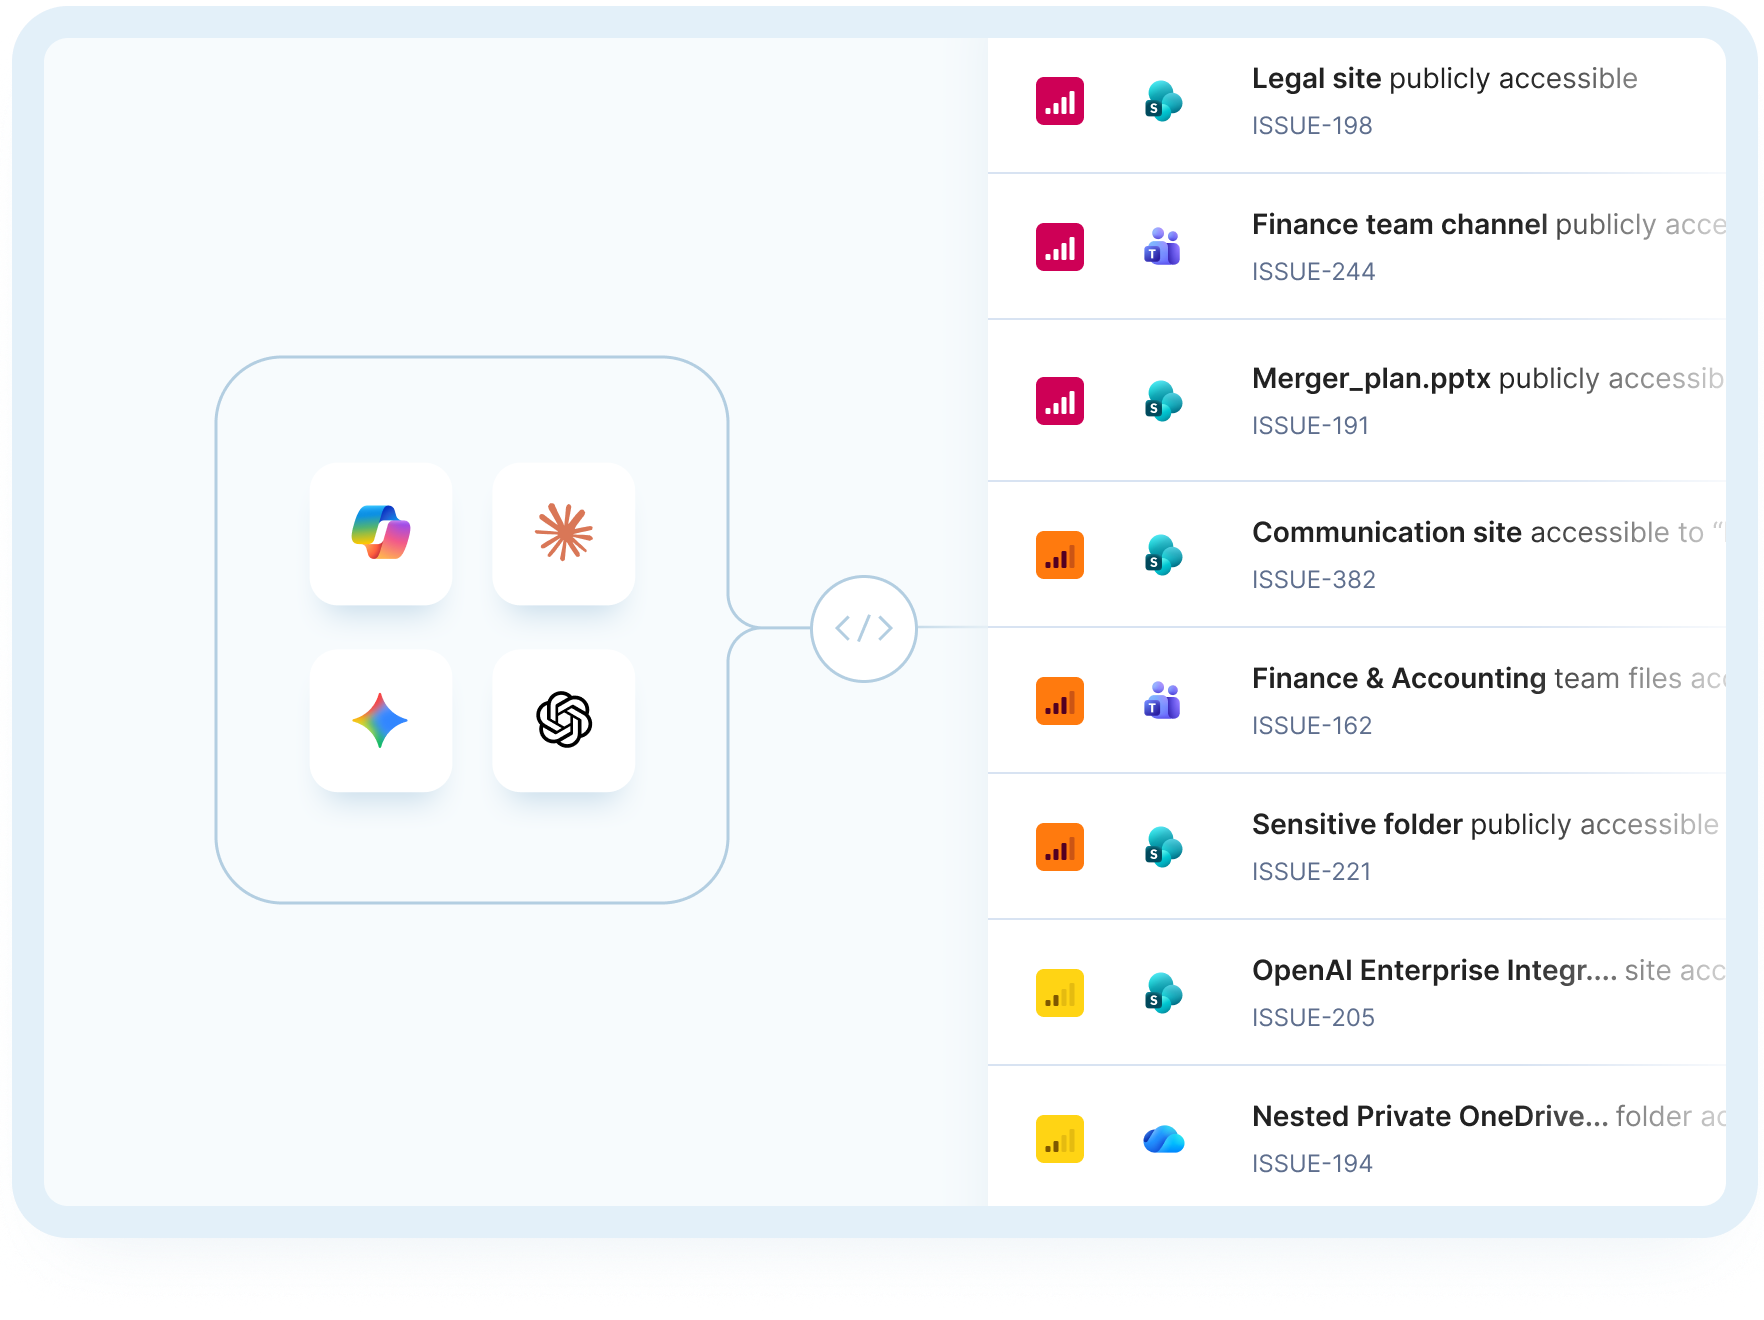Viewport: 1764px width, 1320px height.
Task: Open the Sensitive folder publicly accessible issue
Action: tap(1486, 825)
